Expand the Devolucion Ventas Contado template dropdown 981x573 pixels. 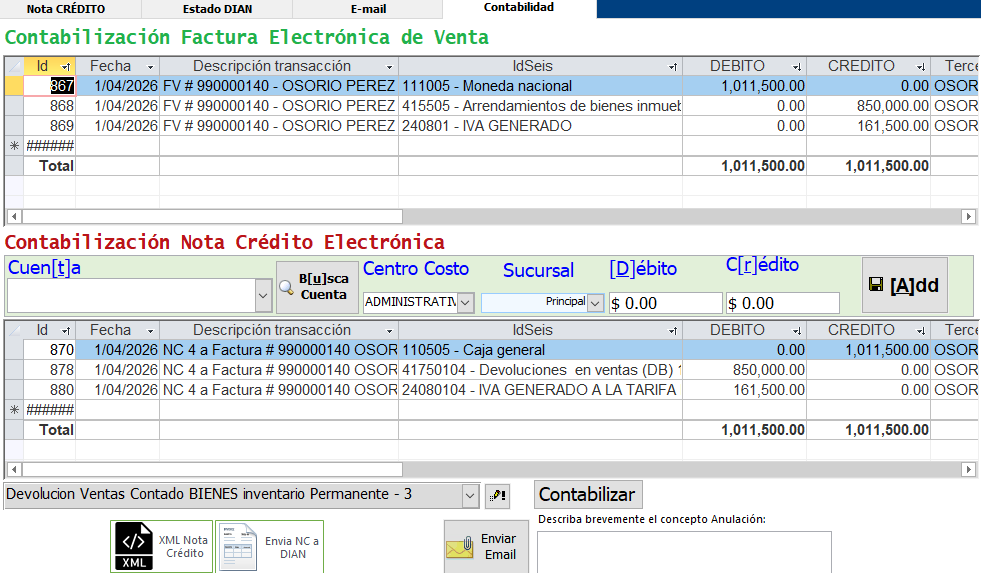pos(471,495)
